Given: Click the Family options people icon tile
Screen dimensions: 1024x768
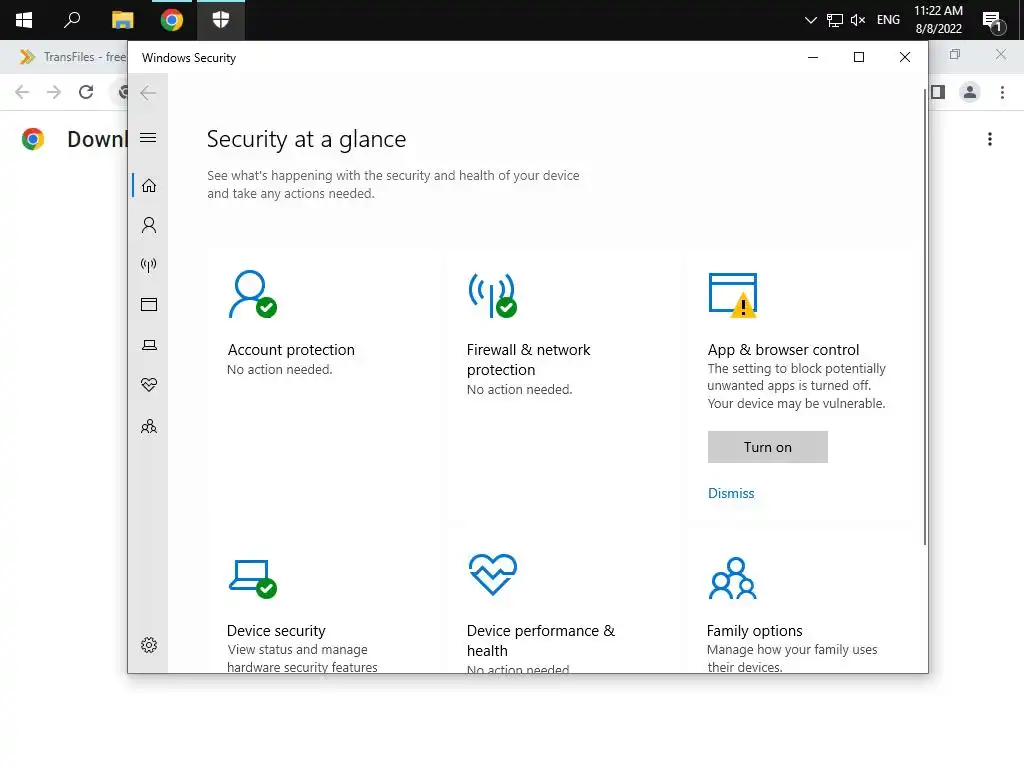Looking at the screenshot, I should pos(733,578).
